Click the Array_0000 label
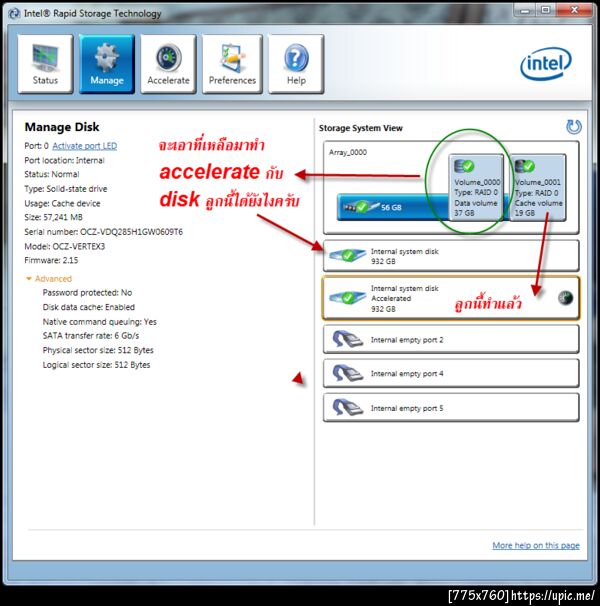600x606 pixels. [x=348, y=152]
